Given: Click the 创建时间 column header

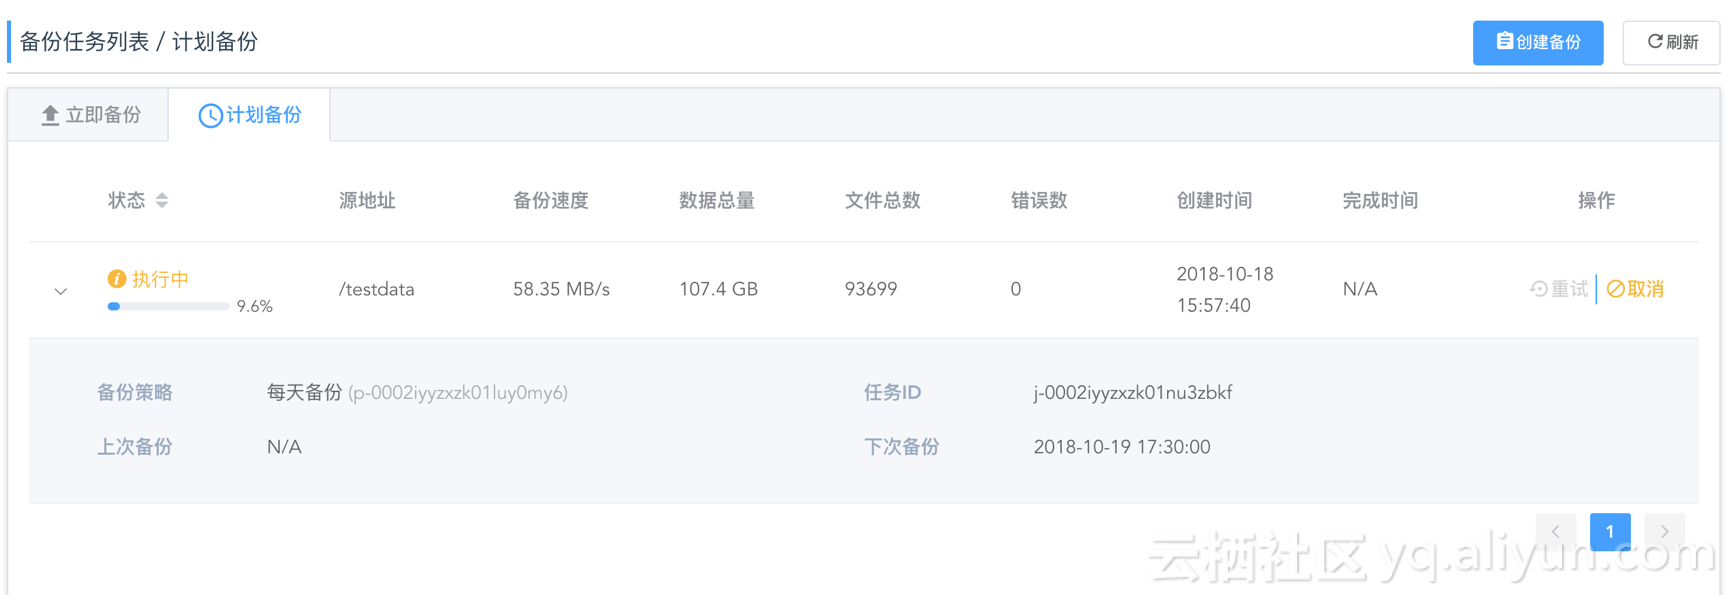Looking at the screenshot, I should pos(1215,201).
